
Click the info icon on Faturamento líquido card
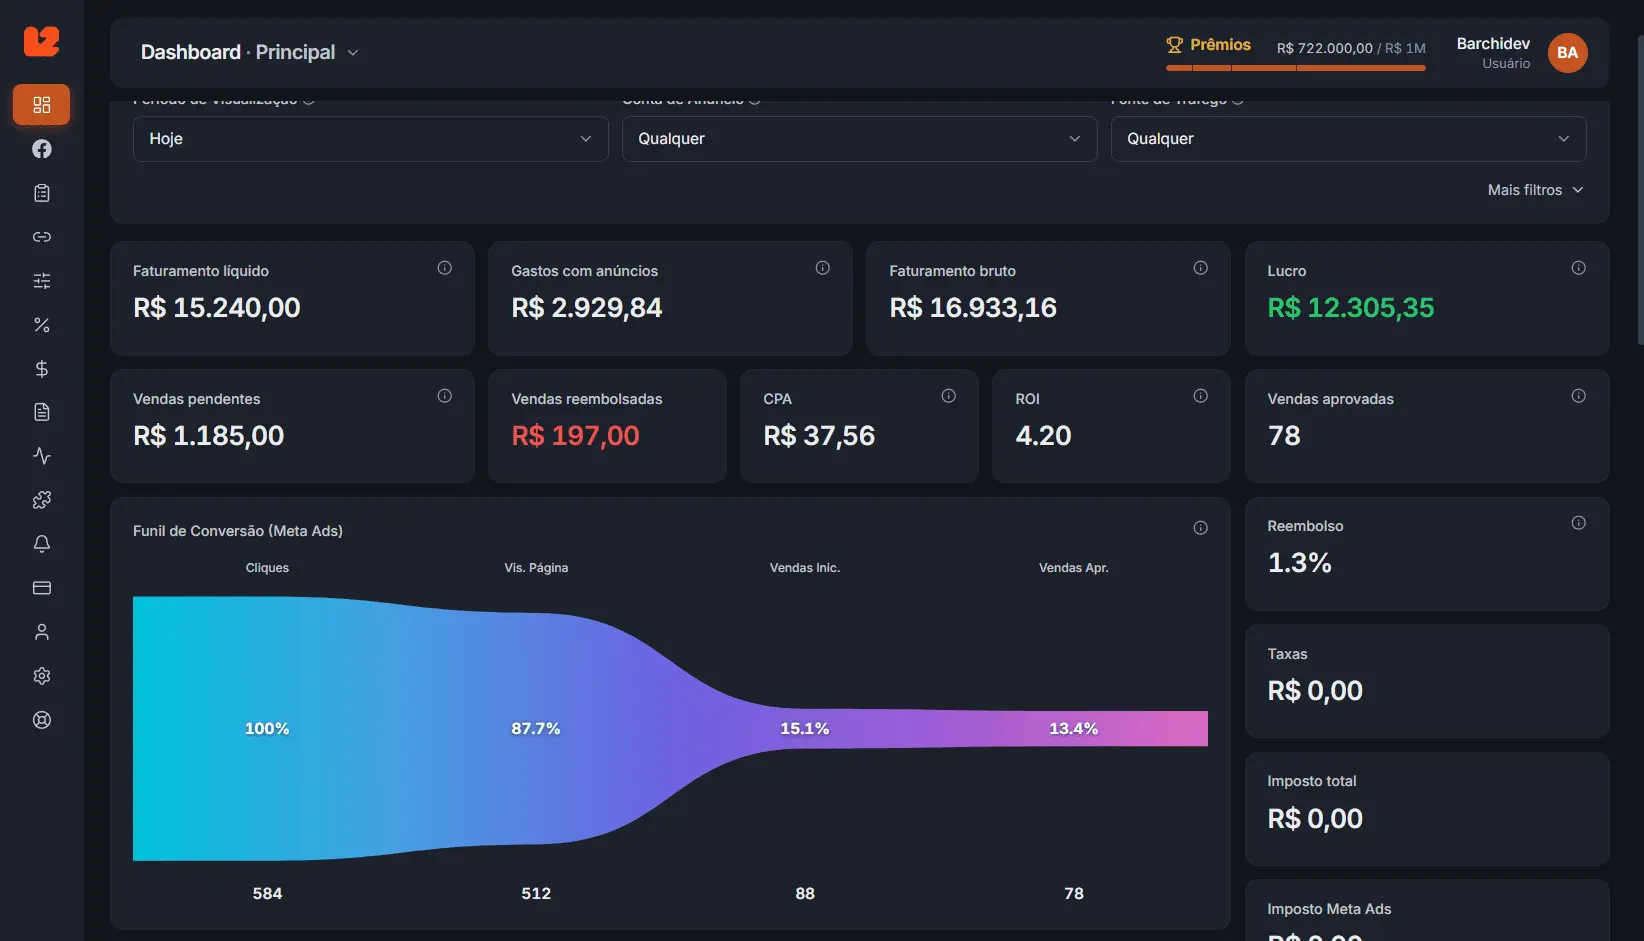444,268
